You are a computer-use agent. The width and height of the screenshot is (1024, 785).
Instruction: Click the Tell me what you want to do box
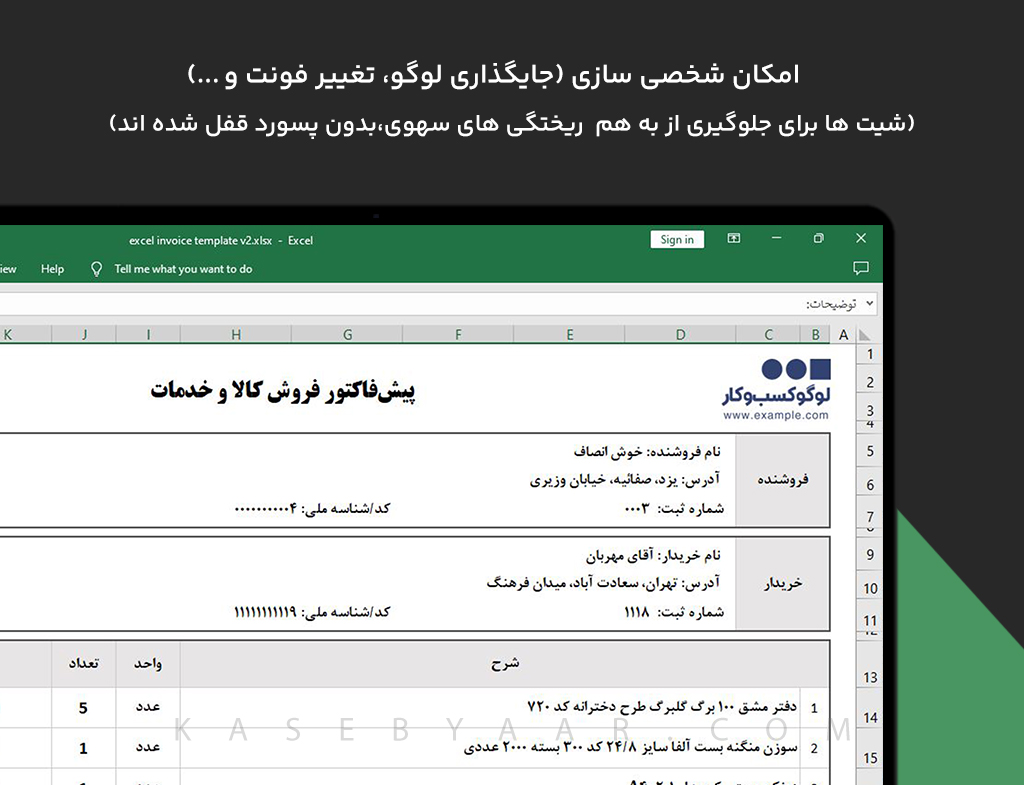pos(183,269)
